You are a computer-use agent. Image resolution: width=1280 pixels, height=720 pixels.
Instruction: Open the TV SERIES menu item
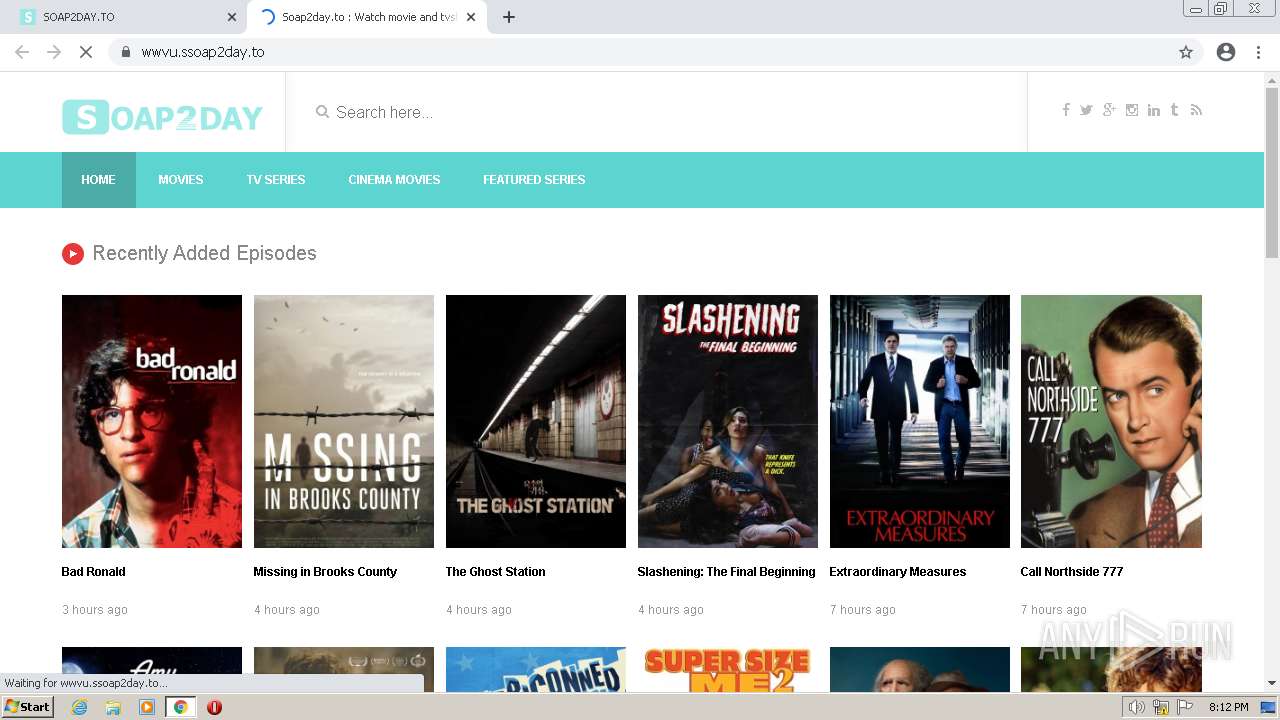(276, 180)
